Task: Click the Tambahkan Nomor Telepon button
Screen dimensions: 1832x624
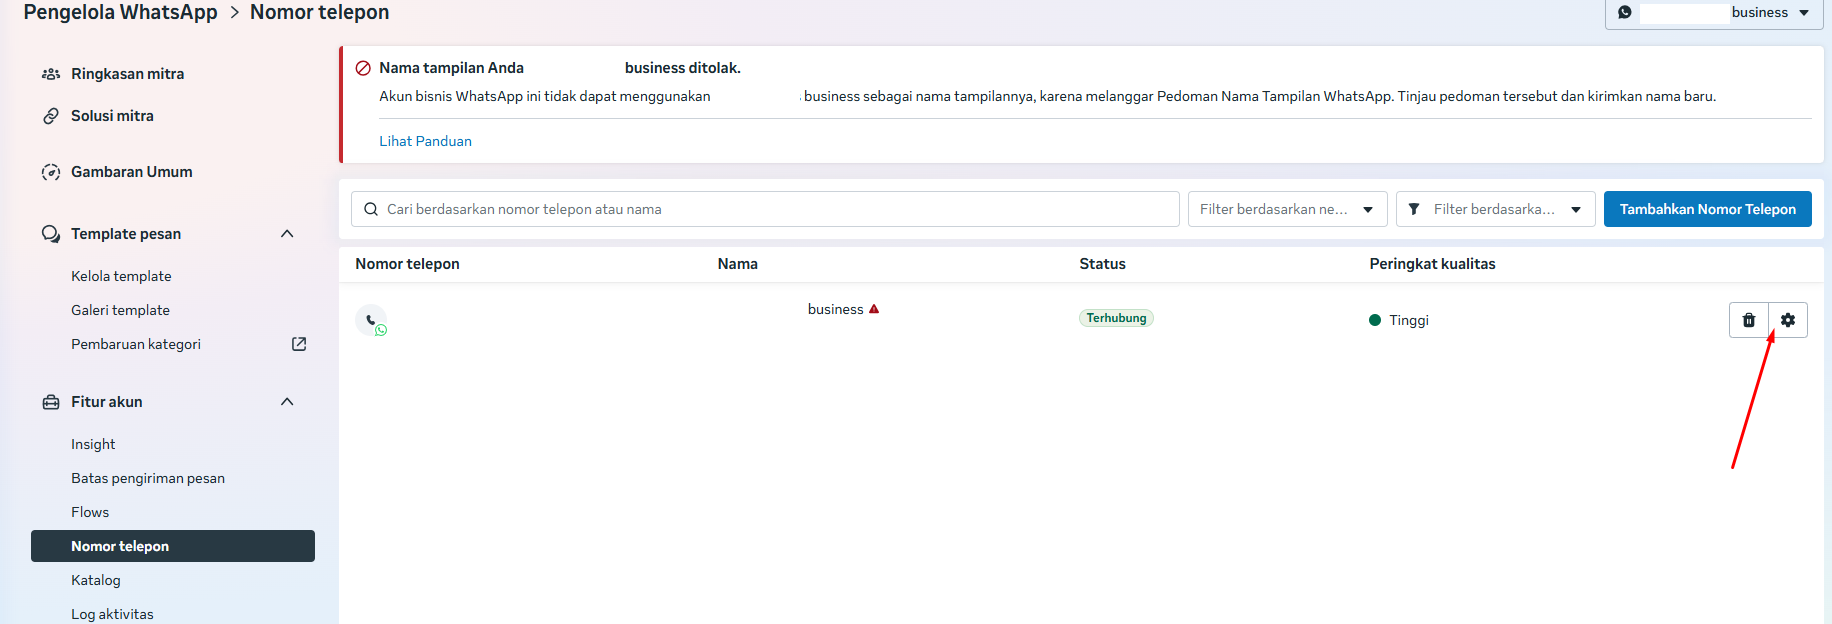Action: click(x=1707, y=209)
